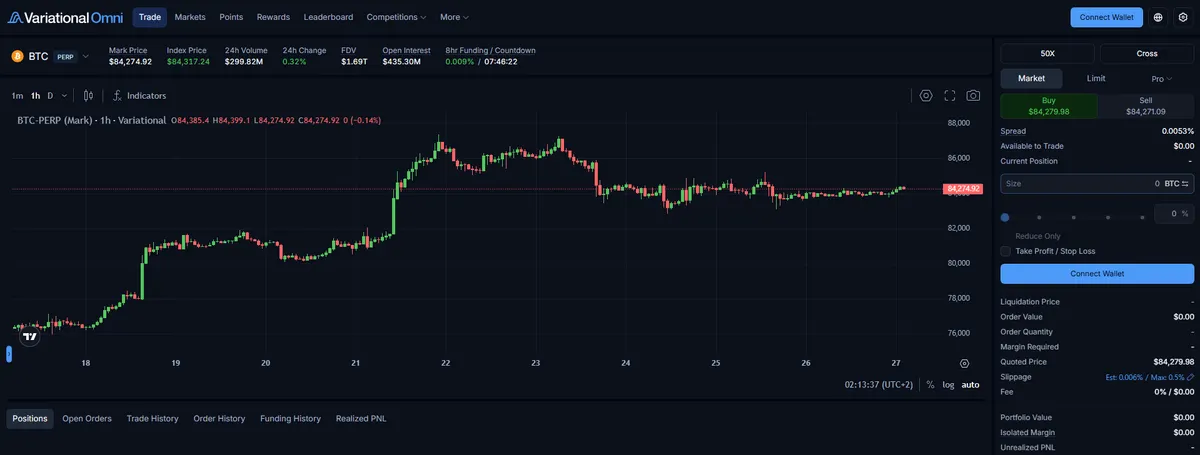Open the Cross margin mode selector
The width and height of the screenshot is (1200, 455).
(x=1147, y=53)
